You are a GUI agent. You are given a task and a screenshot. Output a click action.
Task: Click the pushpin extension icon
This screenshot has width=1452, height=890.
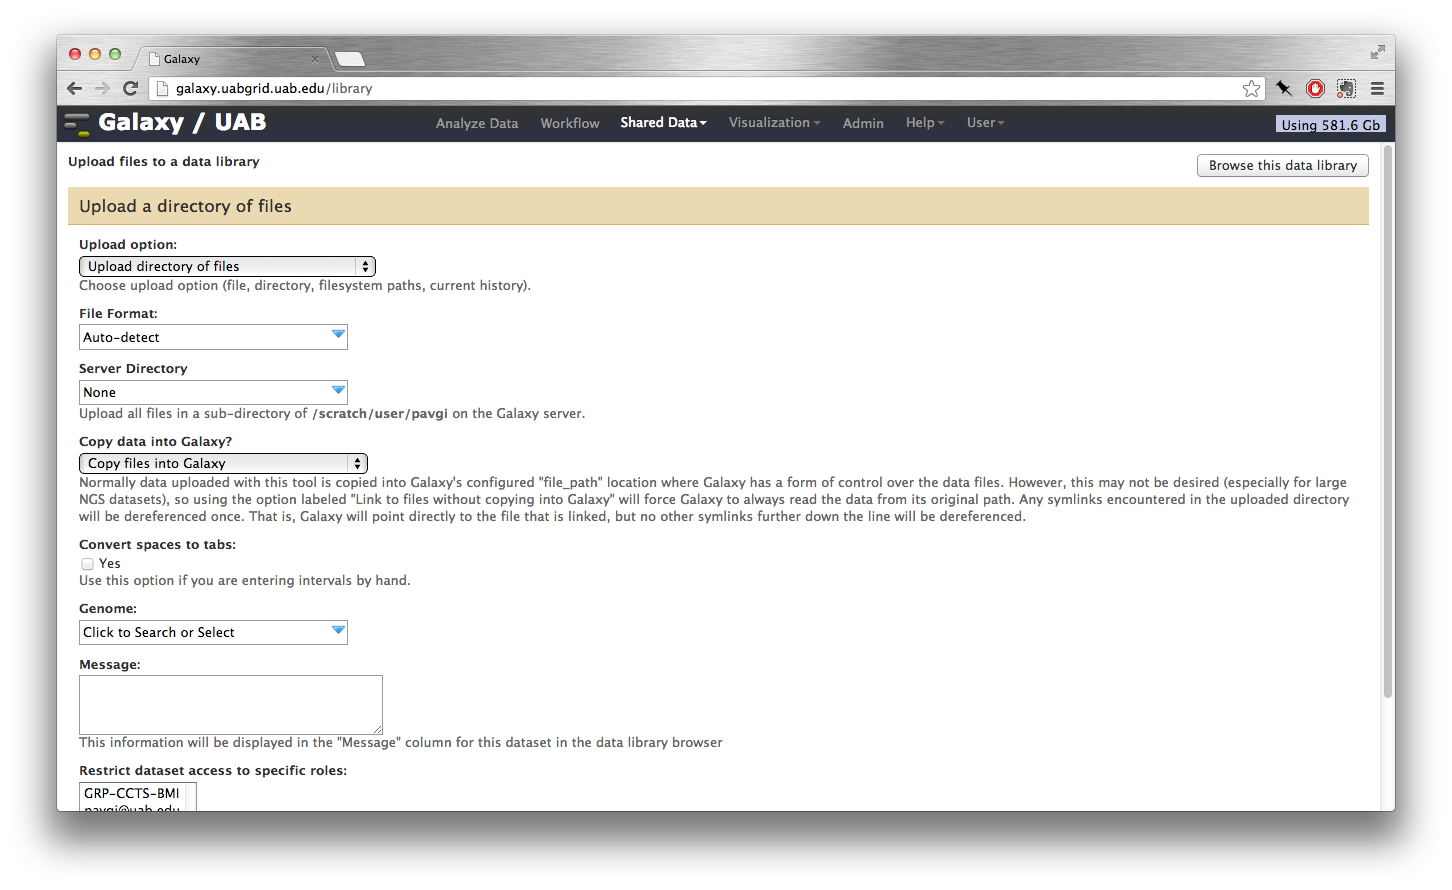1284,89
